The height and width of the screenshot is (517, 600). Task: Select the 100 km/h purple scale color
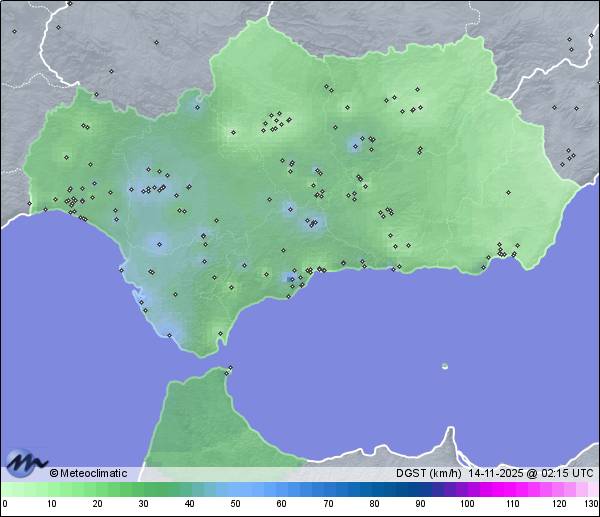467,489
